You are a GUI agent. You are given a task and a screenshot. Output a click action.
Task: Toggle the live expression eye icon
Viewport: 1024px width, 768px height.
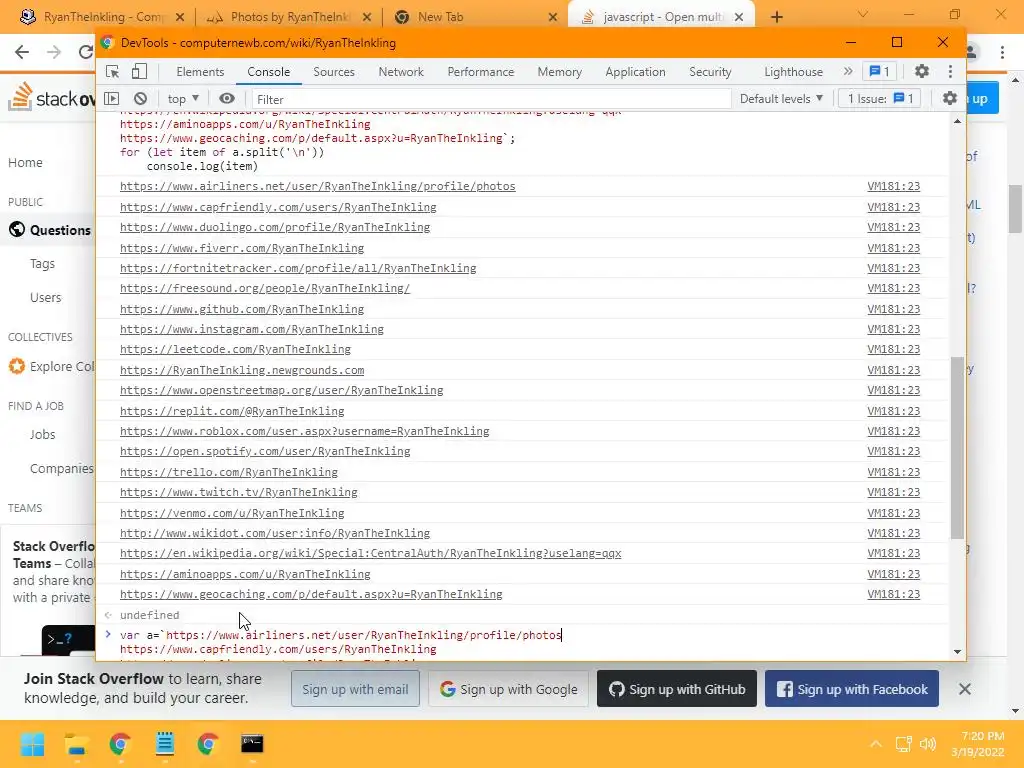point(227,99)
